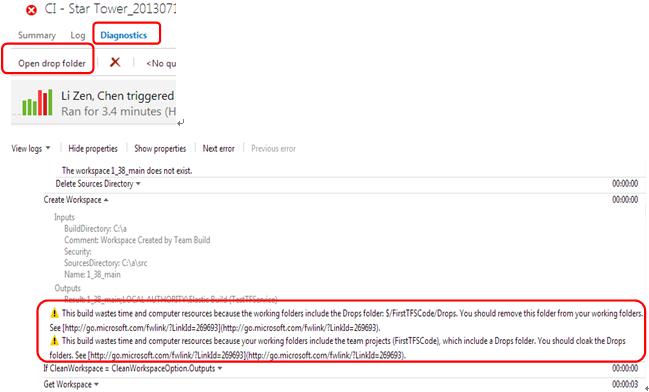649x392 pixels.
Task: Jump to Next error
Action: coord(219,148)
